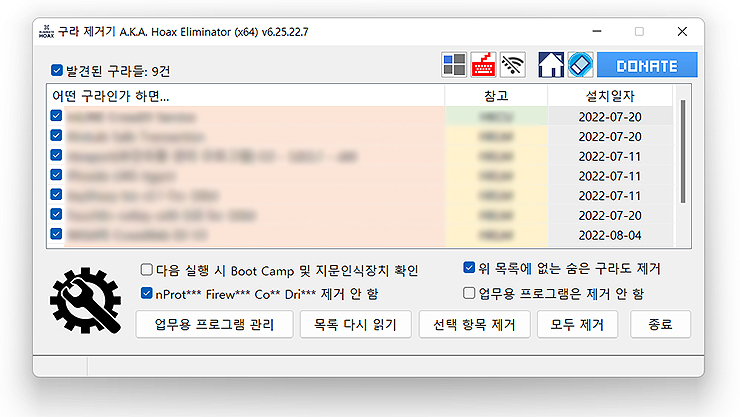Uncheck the first row dated 2022-07-20
740x417 pixels.
coord(56,116)
